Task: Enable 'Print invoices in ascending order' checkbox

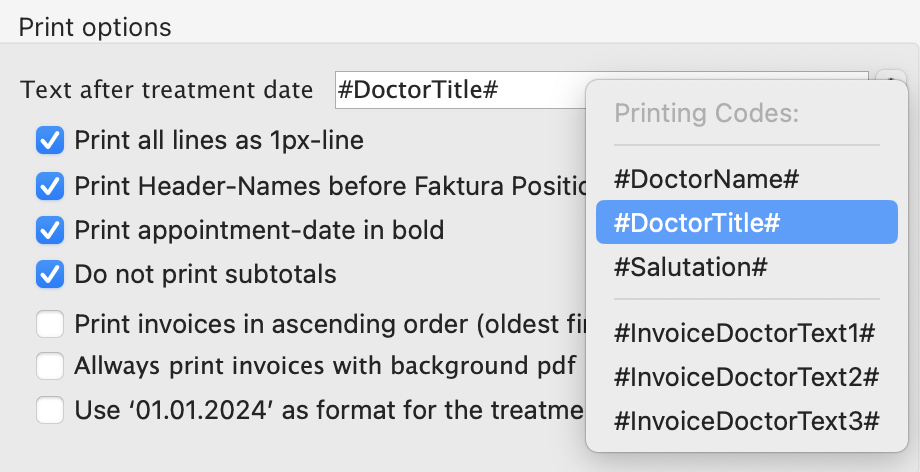Action: click(x=49, y=325)
